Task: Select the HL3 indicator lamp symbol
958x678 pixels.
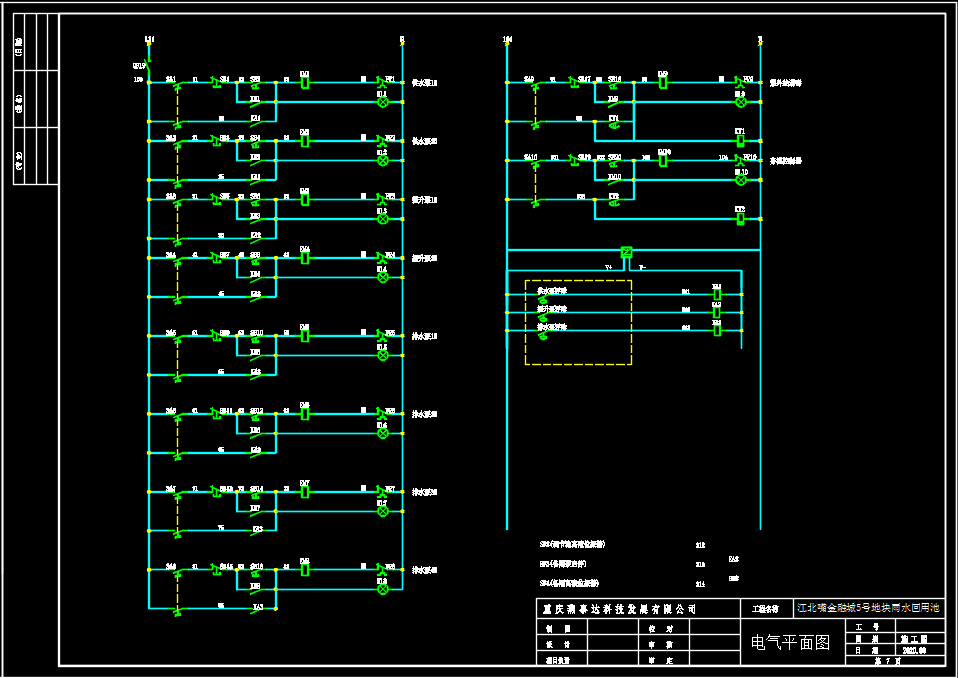Action: tap(383, 219)
